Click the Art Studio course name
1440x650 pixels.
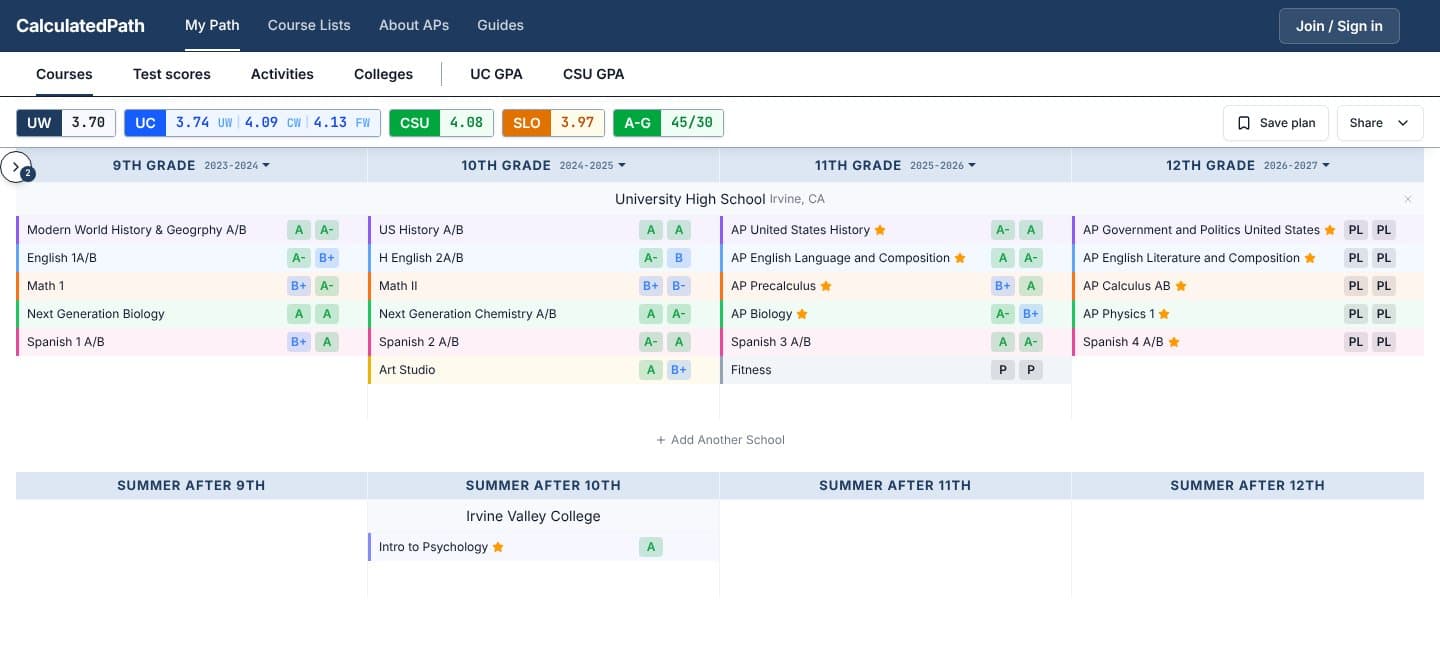coord(407,370)
